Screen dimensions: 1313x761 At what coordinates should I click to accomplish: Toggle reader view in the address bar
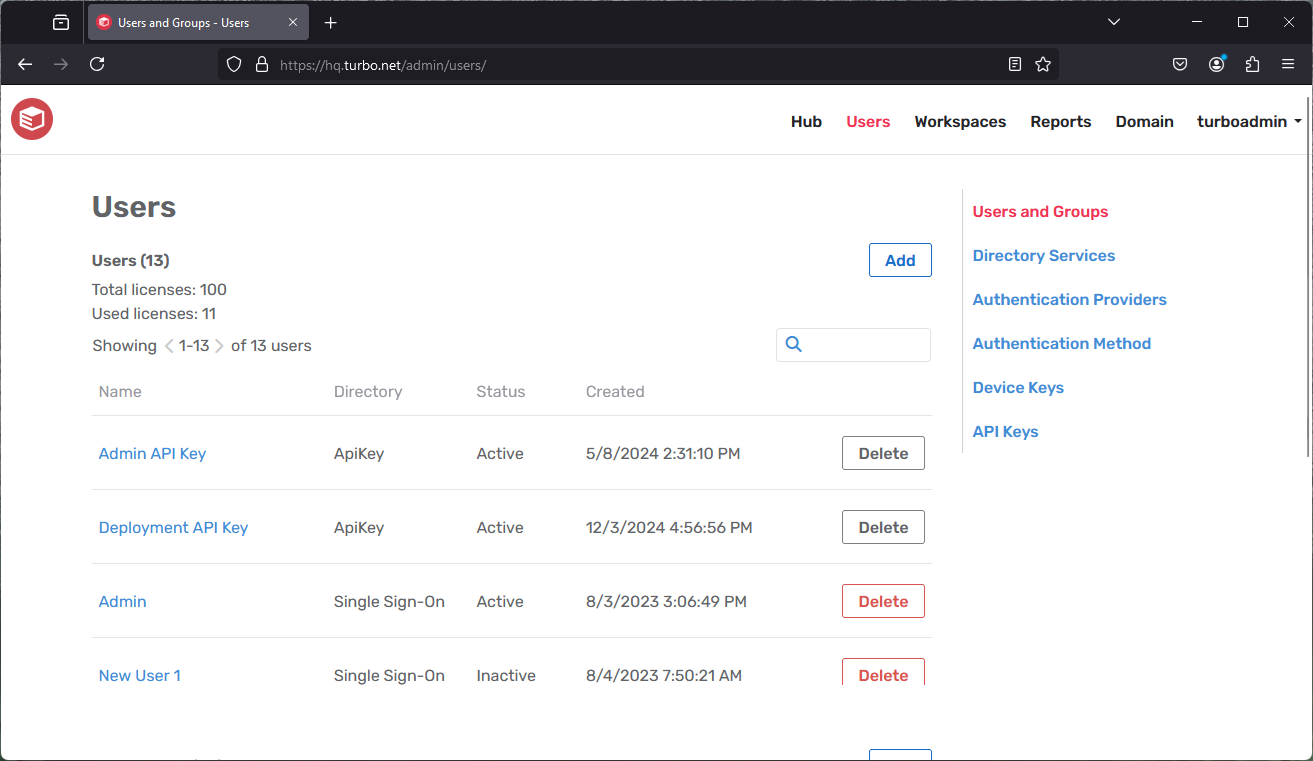point(1015,63)
